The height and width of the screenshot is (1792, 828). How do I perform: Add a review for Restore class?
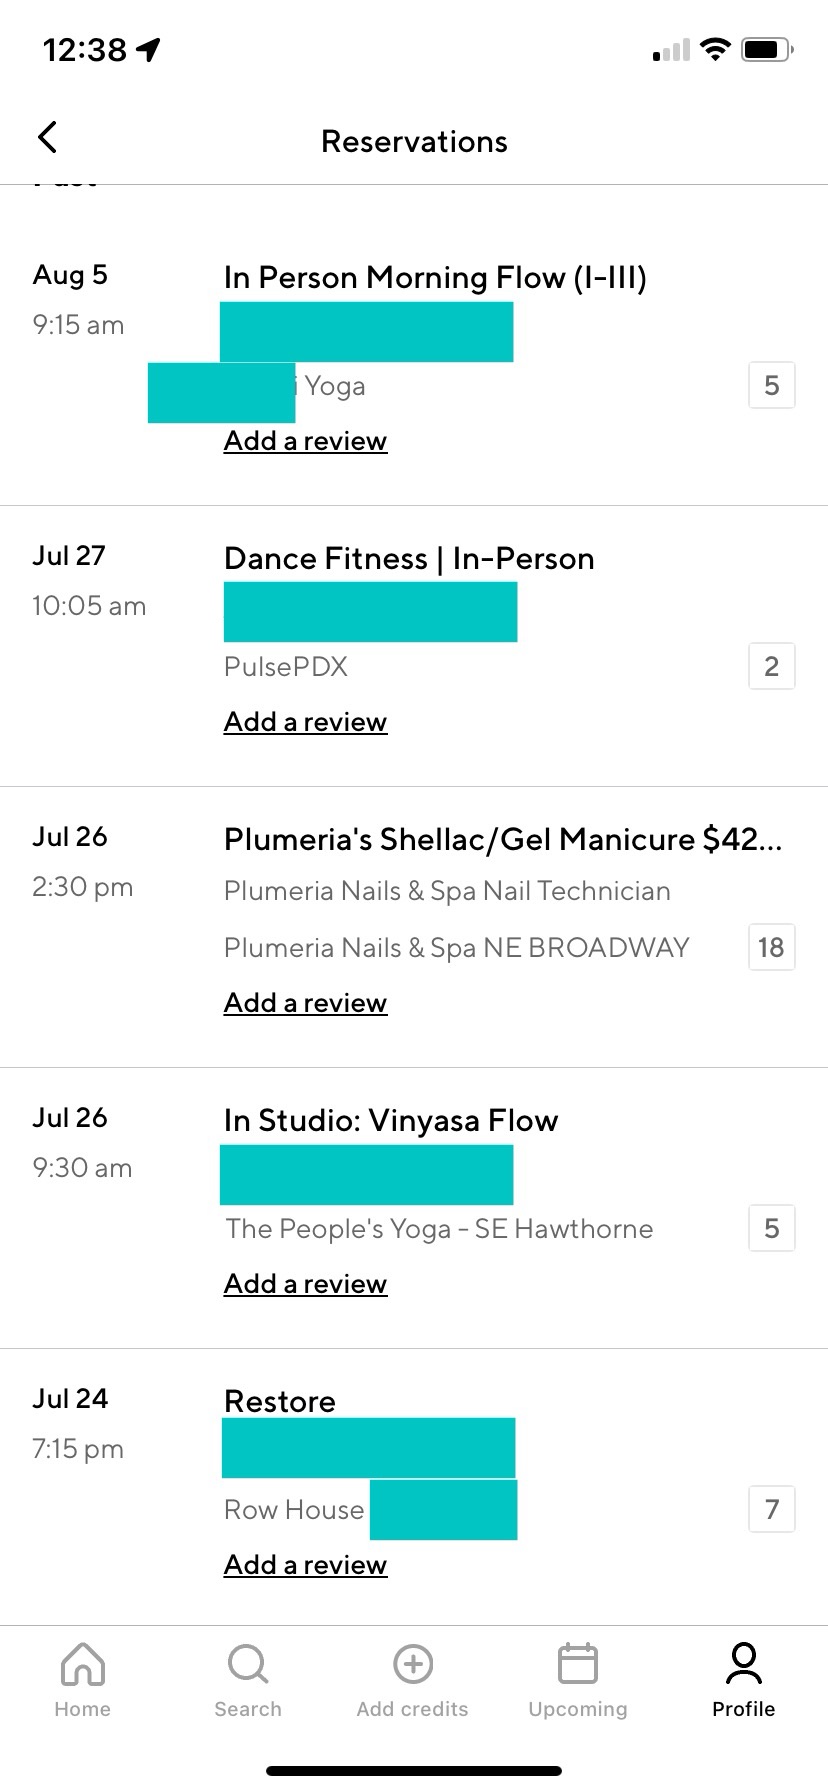tap(305, 1565)
